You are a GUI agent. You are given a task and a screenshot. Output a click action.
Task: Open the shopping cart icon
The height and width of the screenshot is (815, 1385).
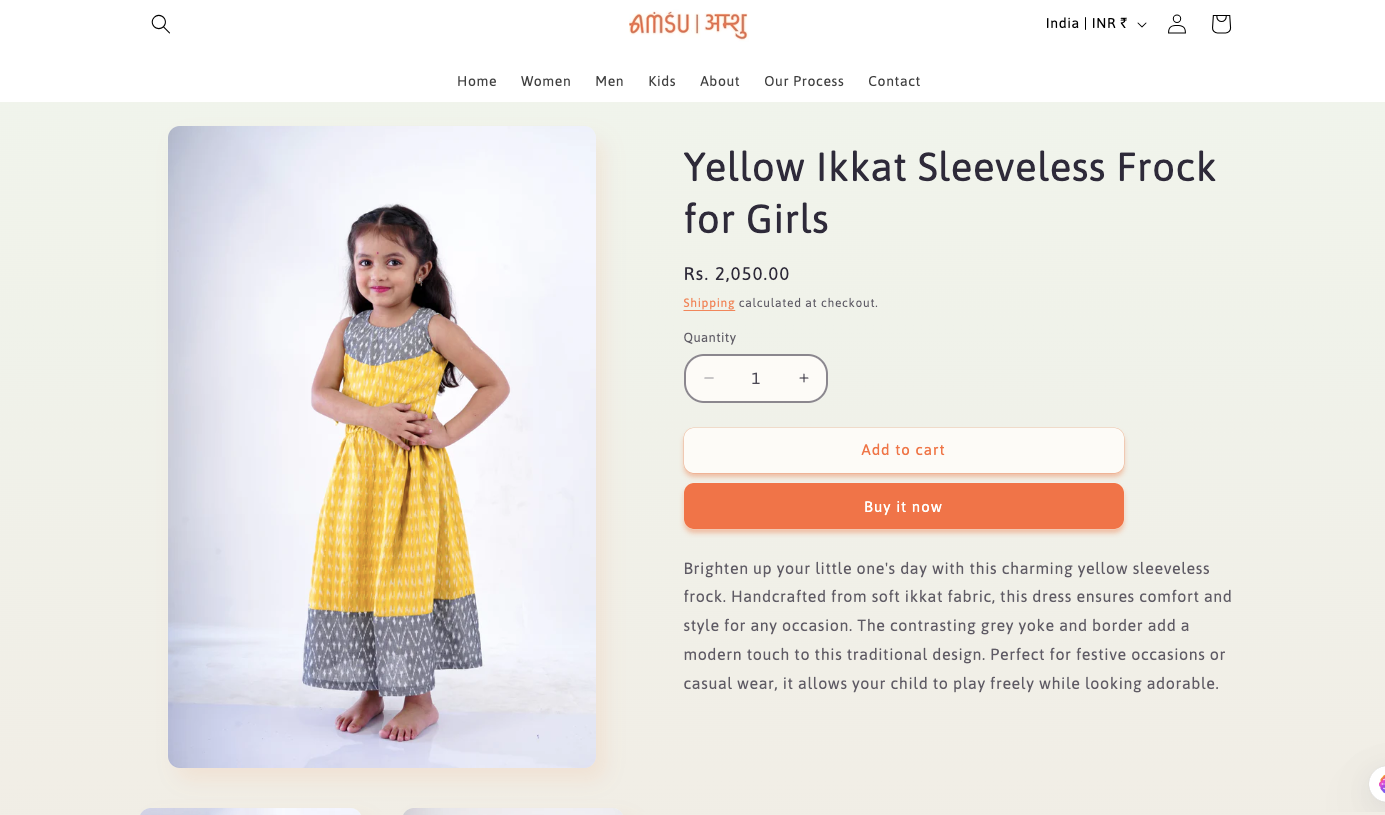pyautogui.click(x=1221, y=24)
